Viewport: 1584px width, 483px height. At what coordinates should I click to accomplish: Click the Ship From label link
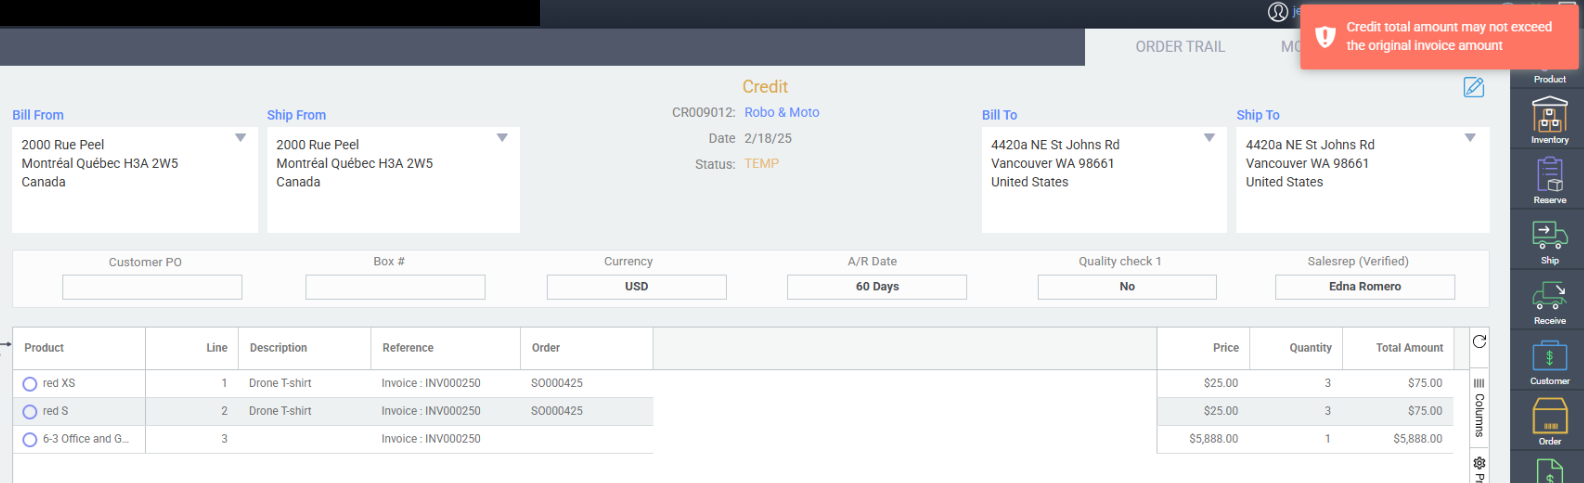click(x=296, y=115)
